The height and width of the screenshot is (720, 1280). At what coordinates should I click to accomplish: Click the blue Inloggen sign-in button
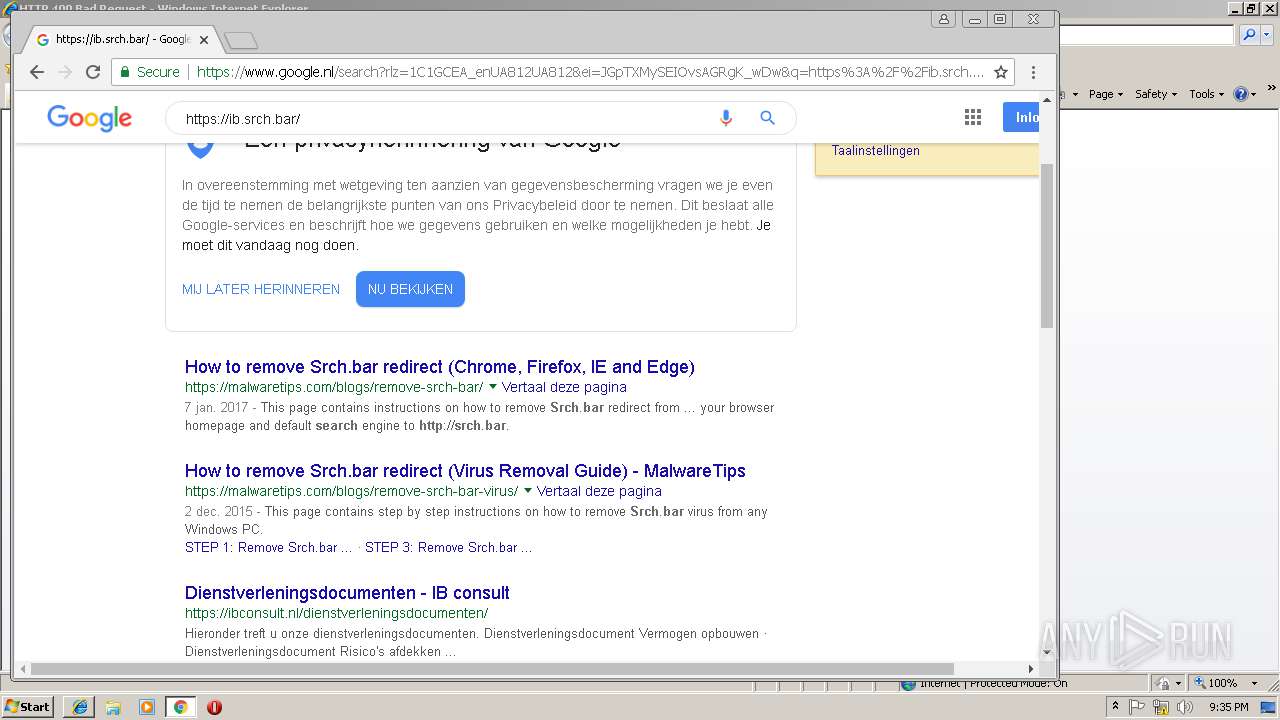pyautogui.click(x=1021, y=118)
